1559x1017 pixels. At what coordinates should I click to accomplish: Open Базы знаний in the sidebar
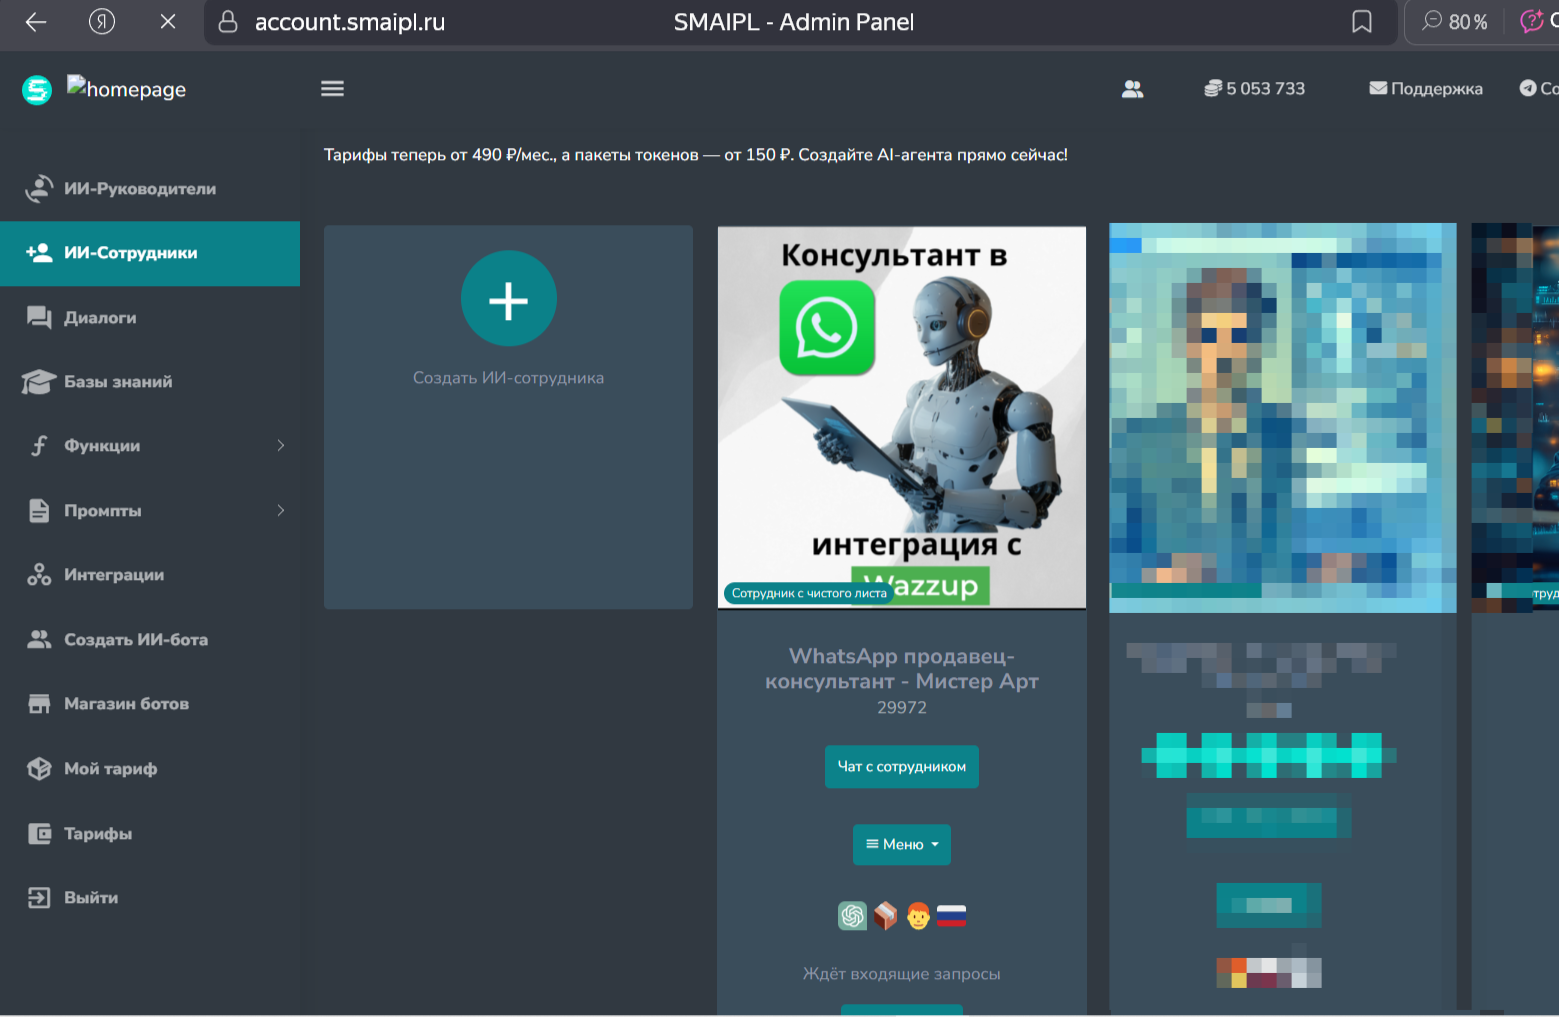click(x=150, y=382)
